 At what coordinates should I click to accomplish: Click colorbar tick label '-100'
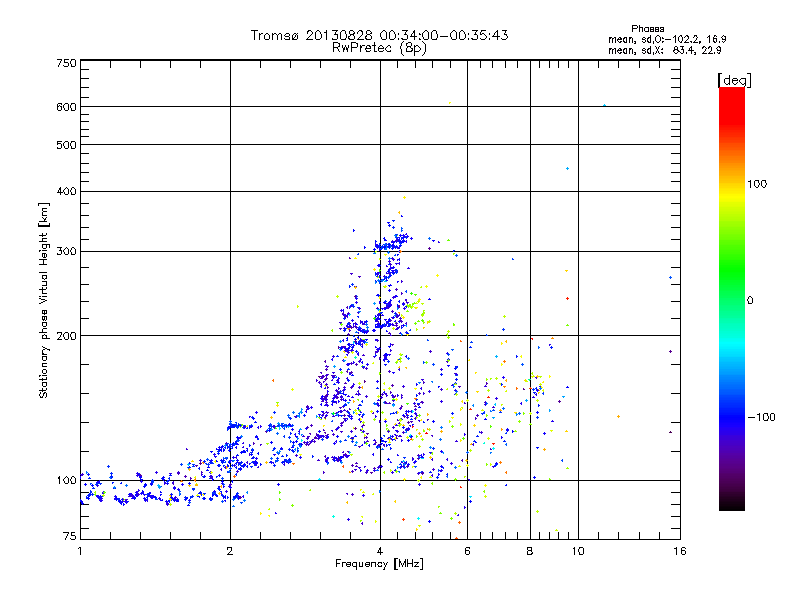(x=761, y=417)
